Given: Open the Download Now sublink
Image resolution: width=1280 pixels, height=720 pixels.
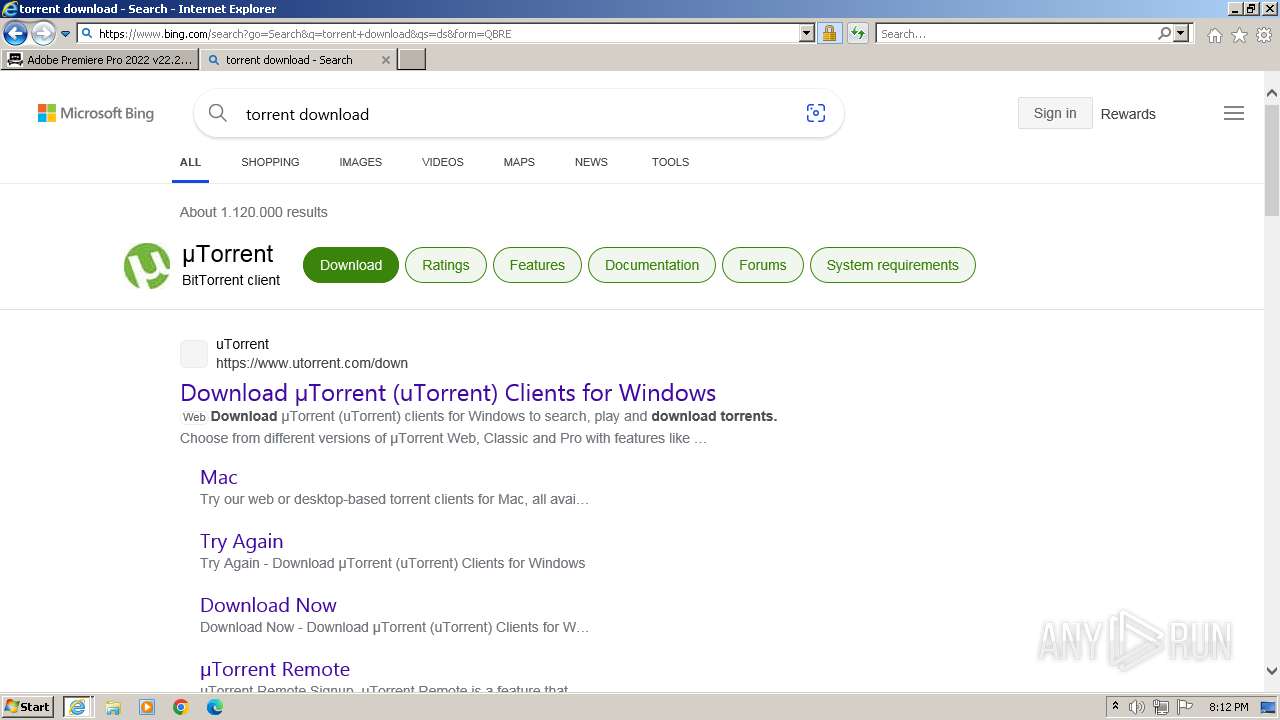Looking at the screenshot, I should point(268,605).
